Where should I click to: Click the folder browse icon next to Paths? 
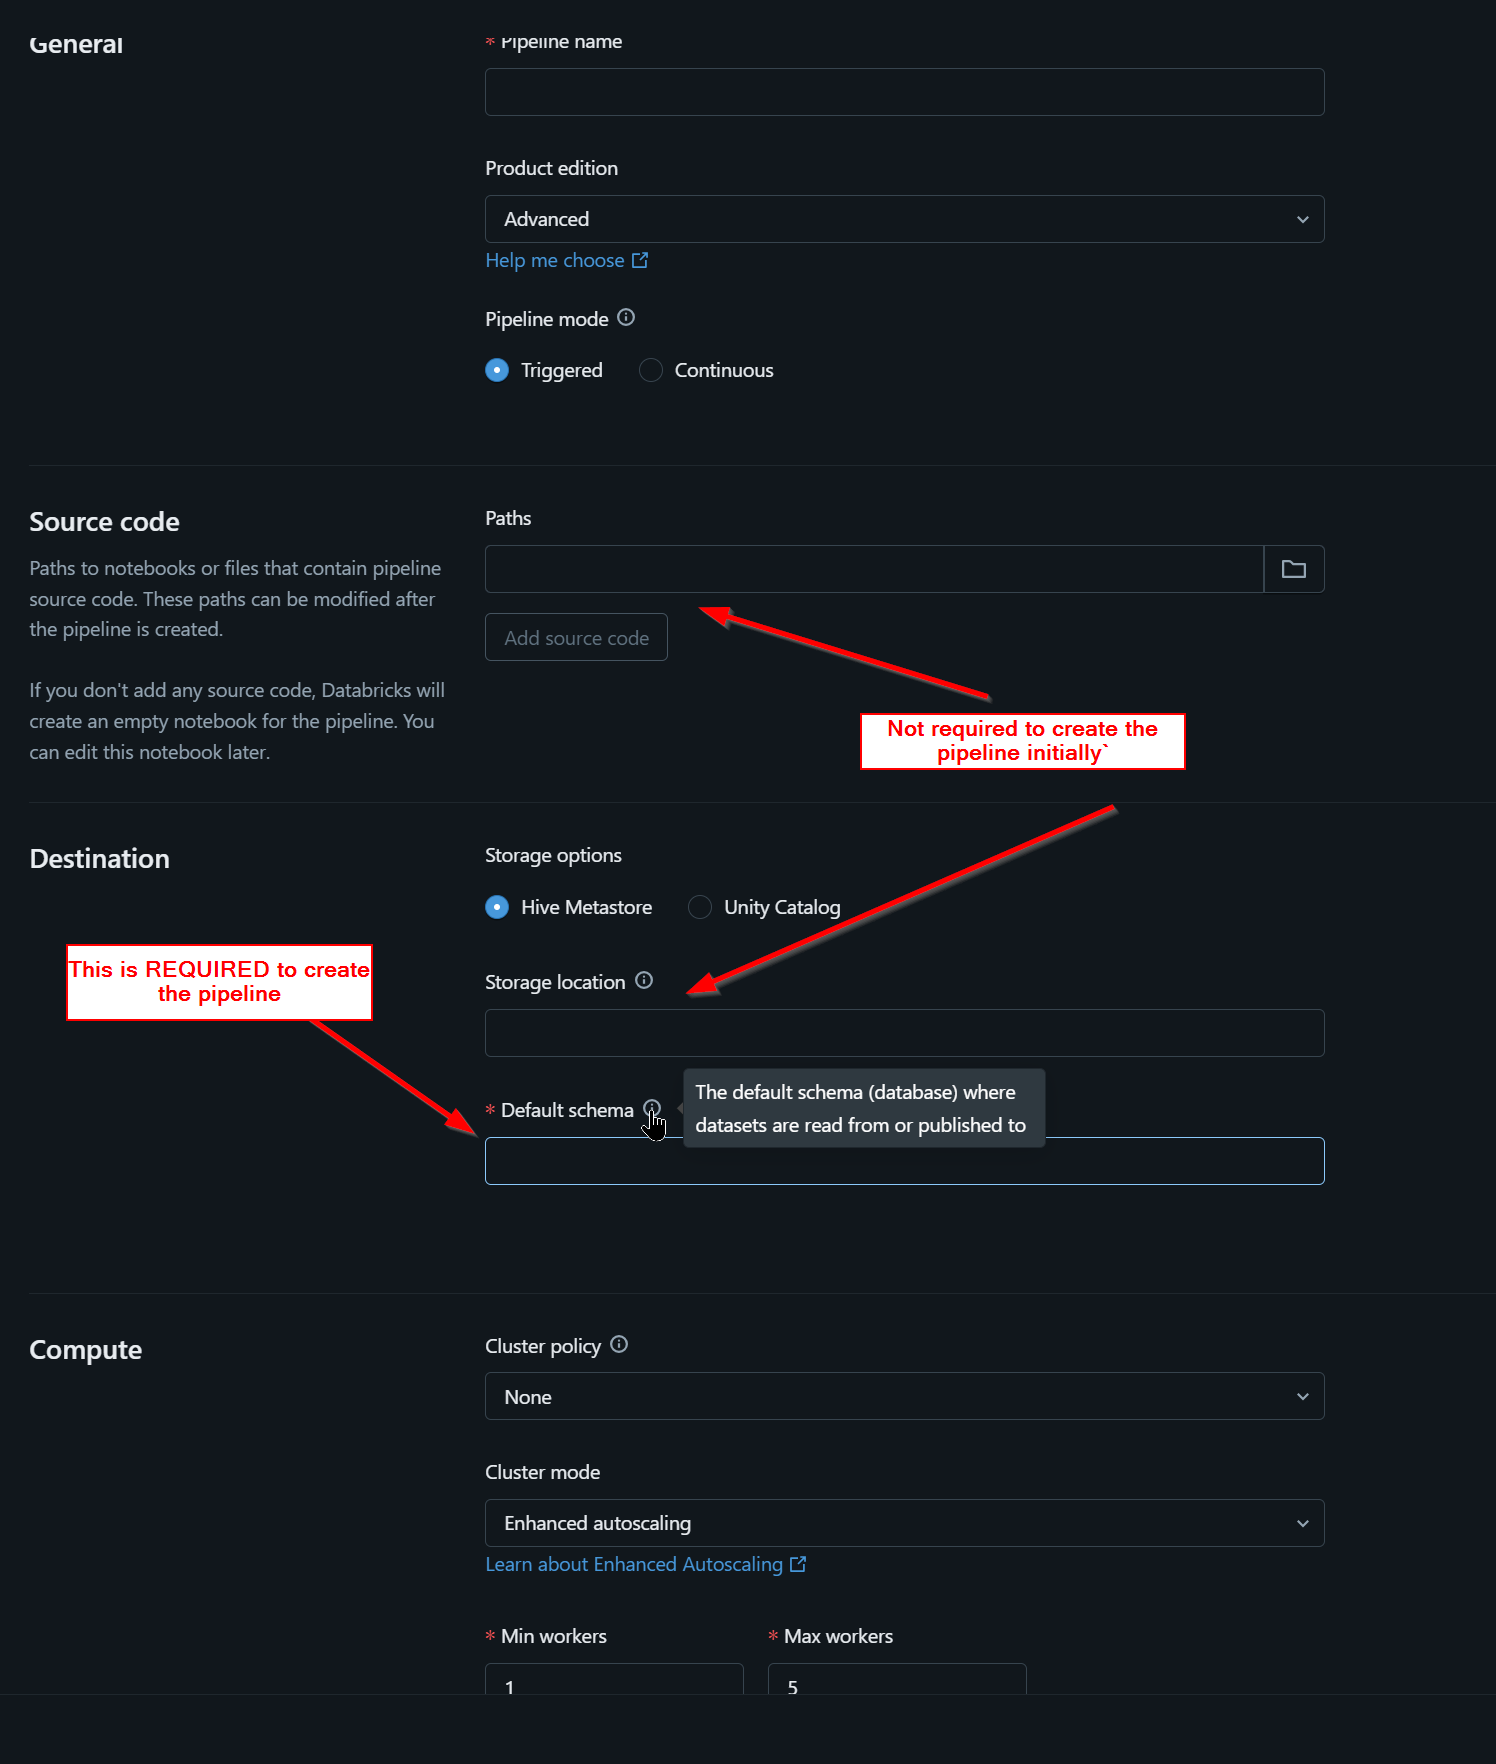point(1294,569)
